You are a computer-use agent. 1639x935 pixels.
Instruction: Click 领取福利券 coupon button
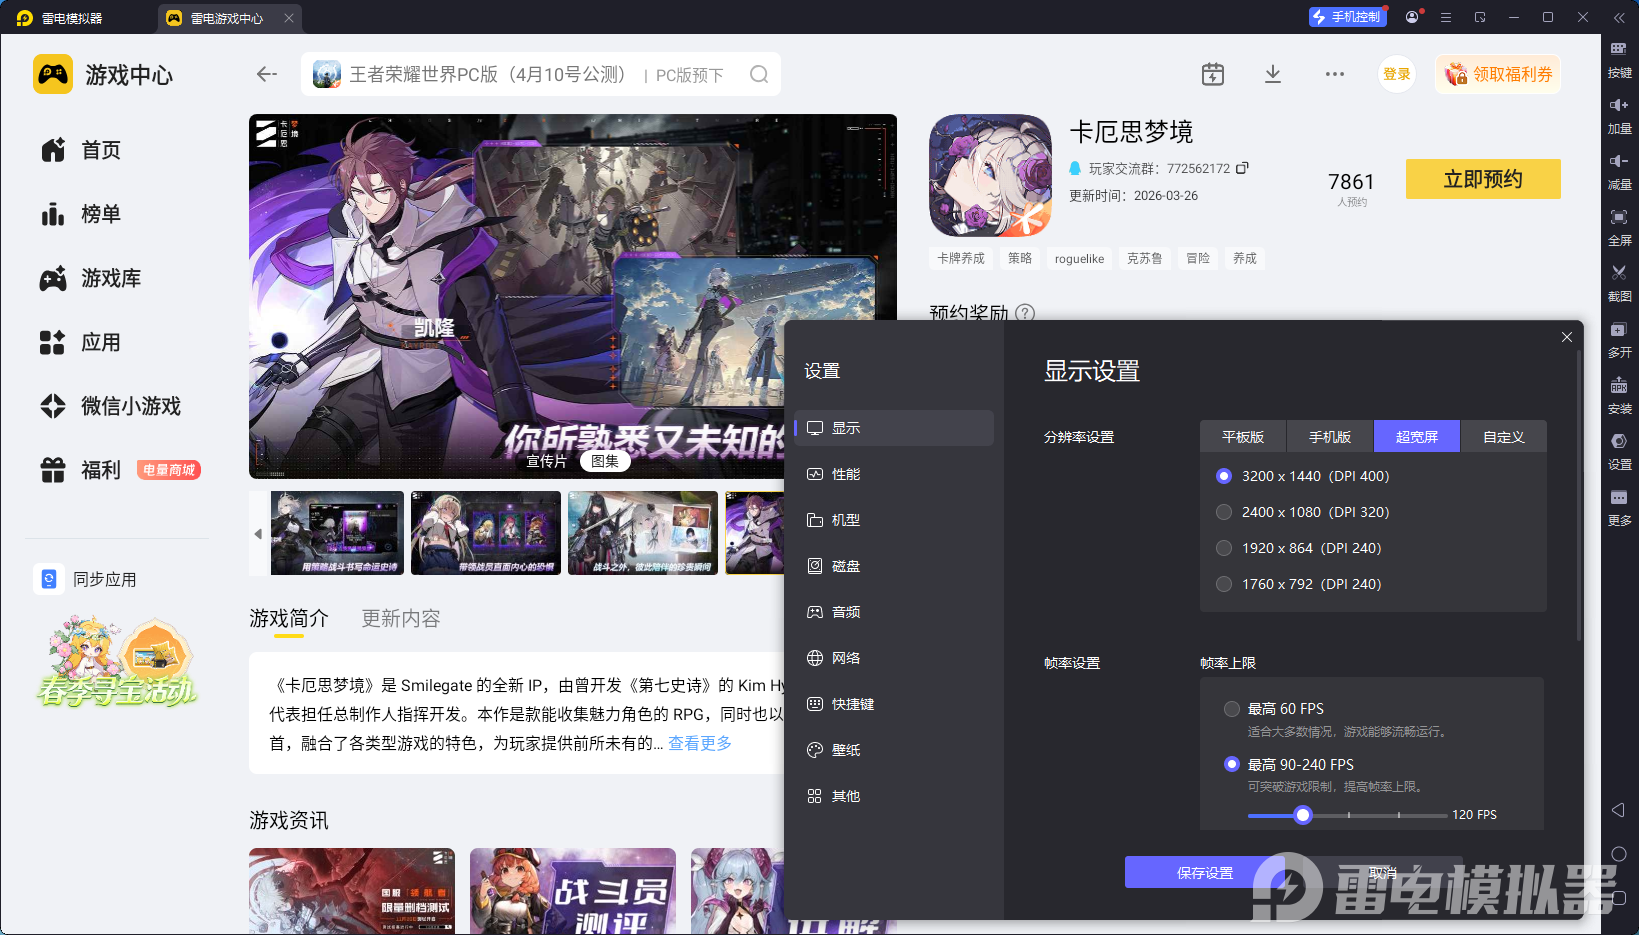(1498, 74)
